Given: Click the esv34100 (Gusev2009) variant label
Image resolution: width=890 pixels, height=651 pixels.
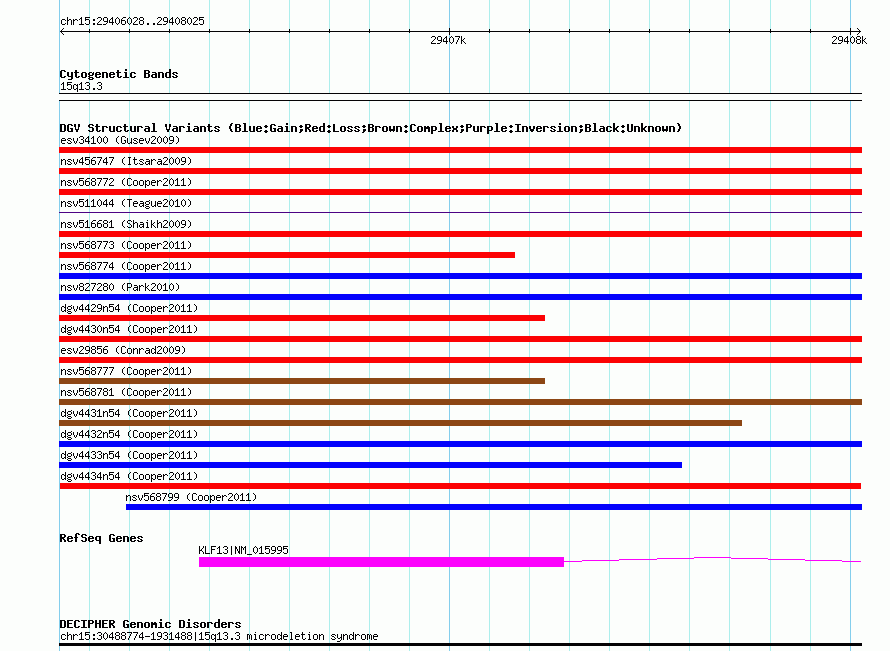Looking at the screenshot, I should 120,140.
